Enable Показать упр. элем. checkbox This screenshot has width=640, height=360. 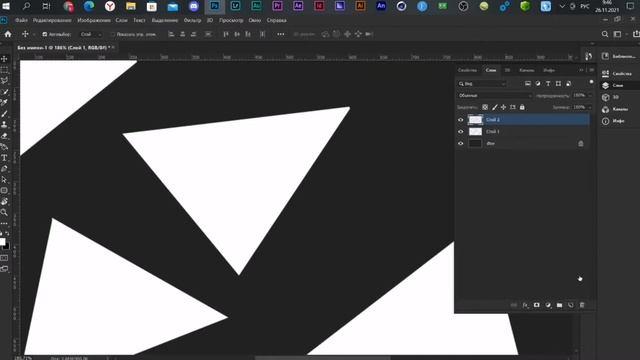pos(113,34)
